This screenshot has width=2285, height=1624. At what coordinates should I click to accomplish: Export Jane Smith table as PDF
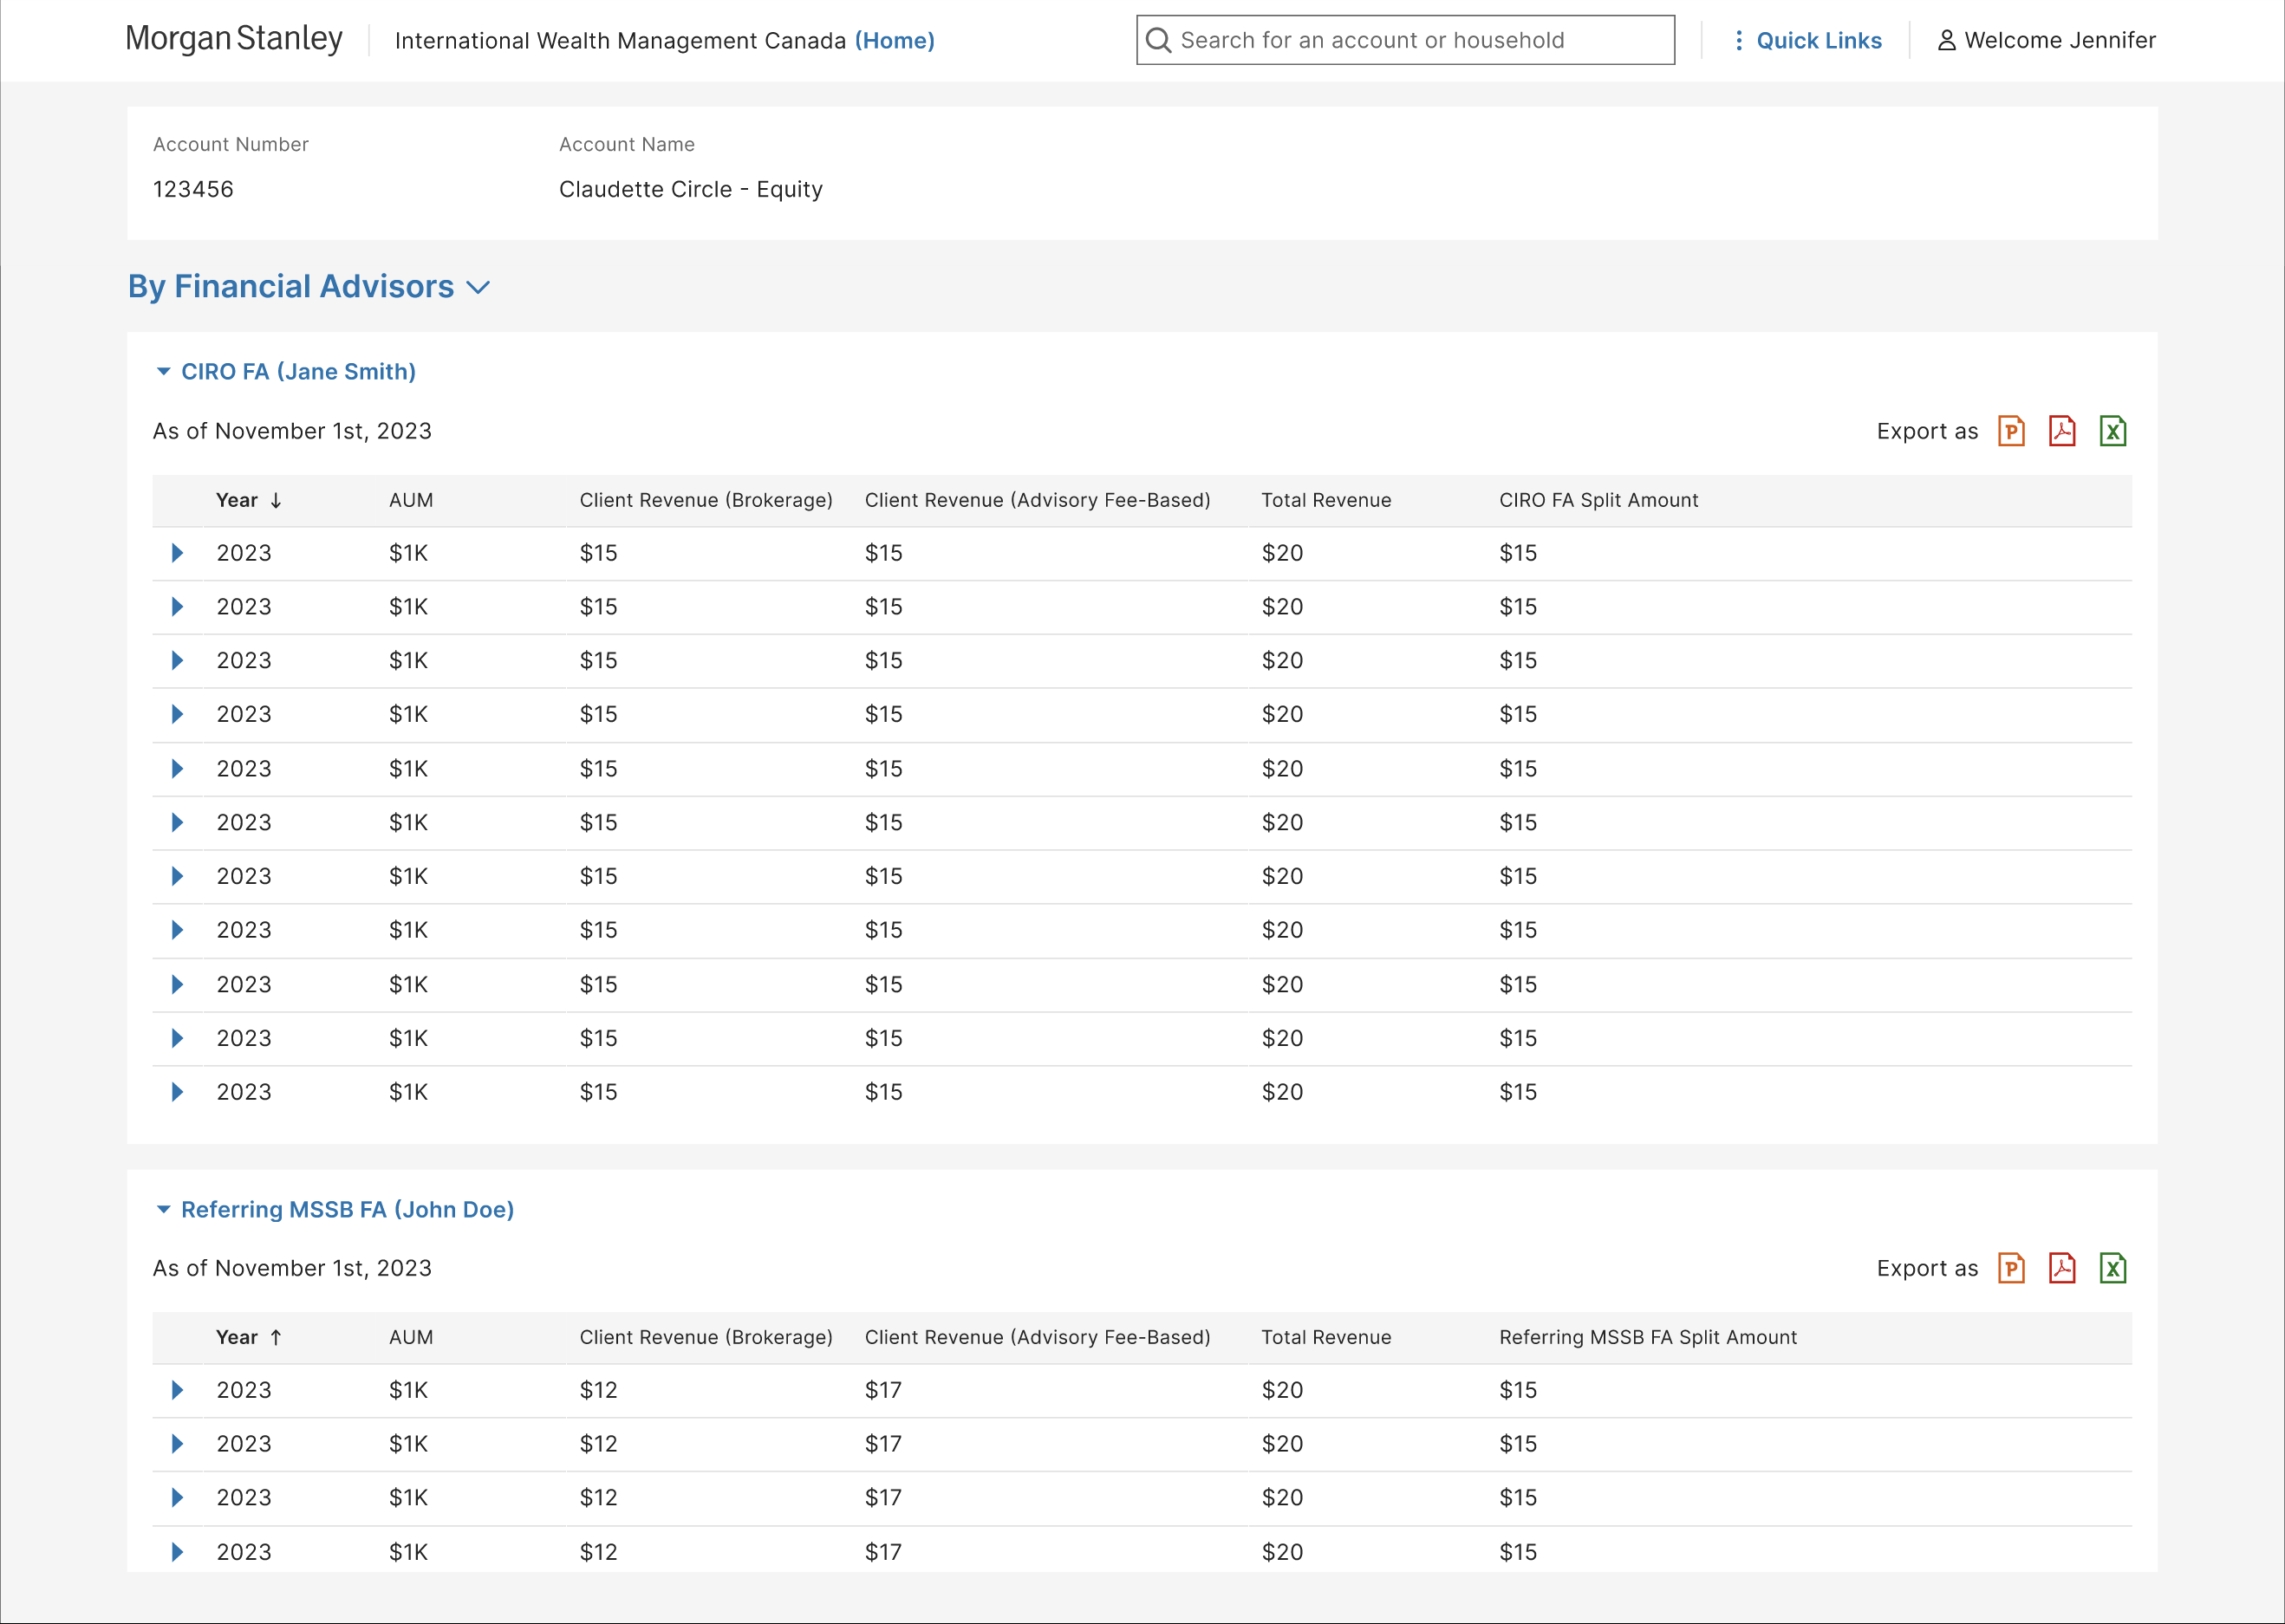2062,431
